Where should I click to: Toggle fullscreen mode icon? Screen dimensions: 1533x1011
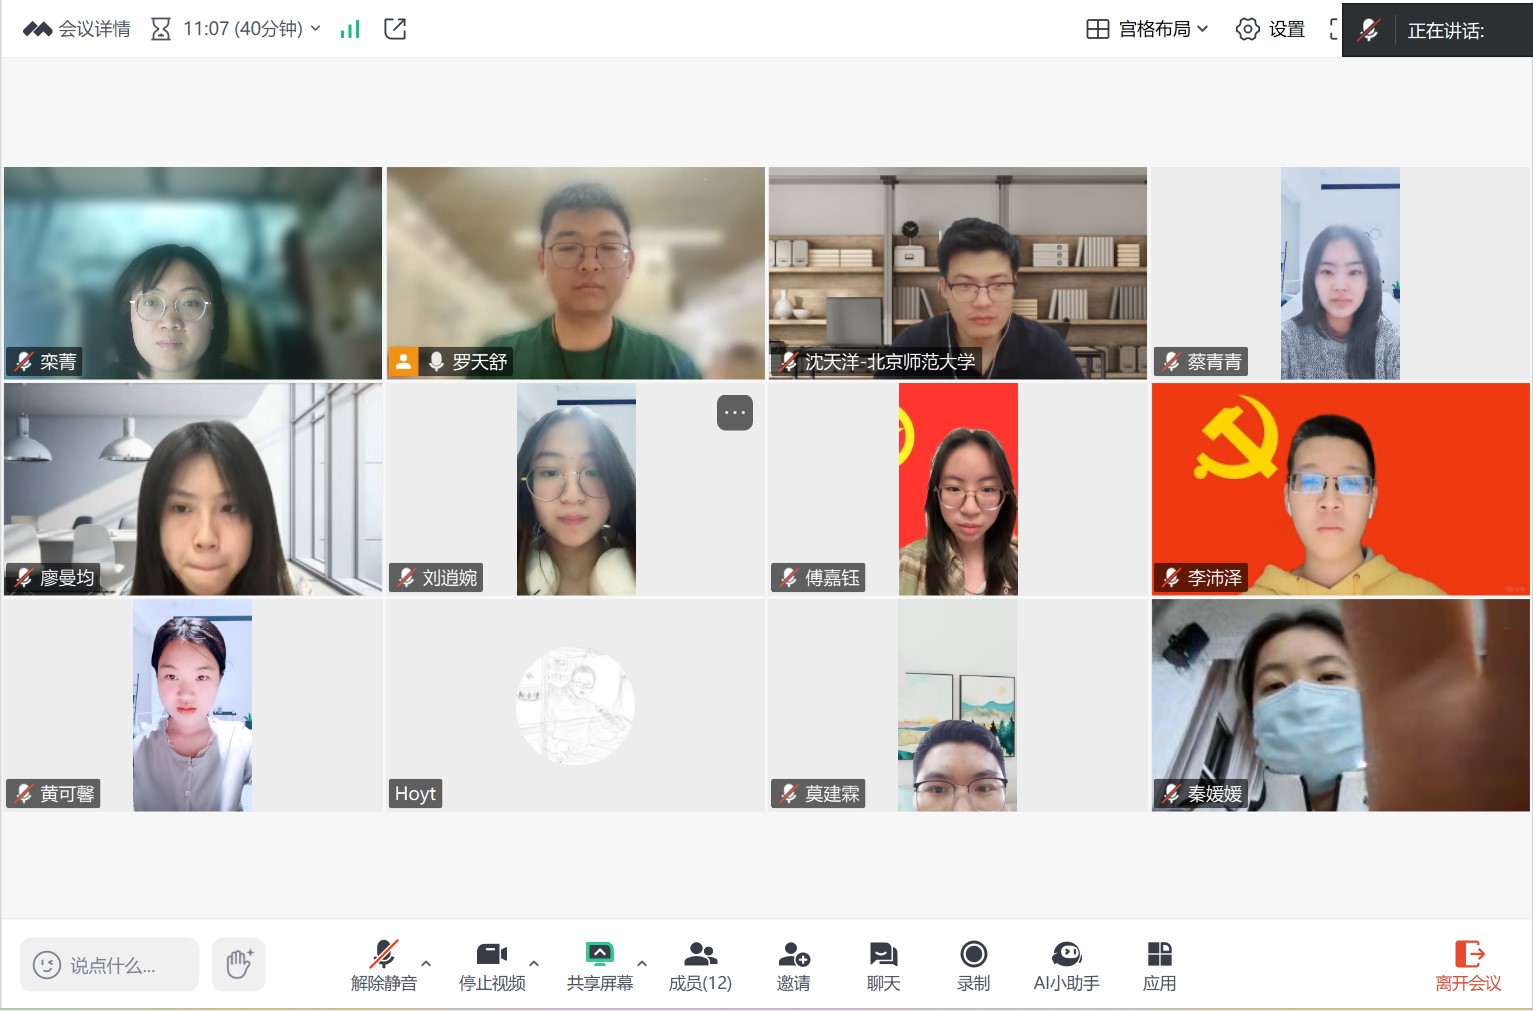click(x=1333, y=29)
